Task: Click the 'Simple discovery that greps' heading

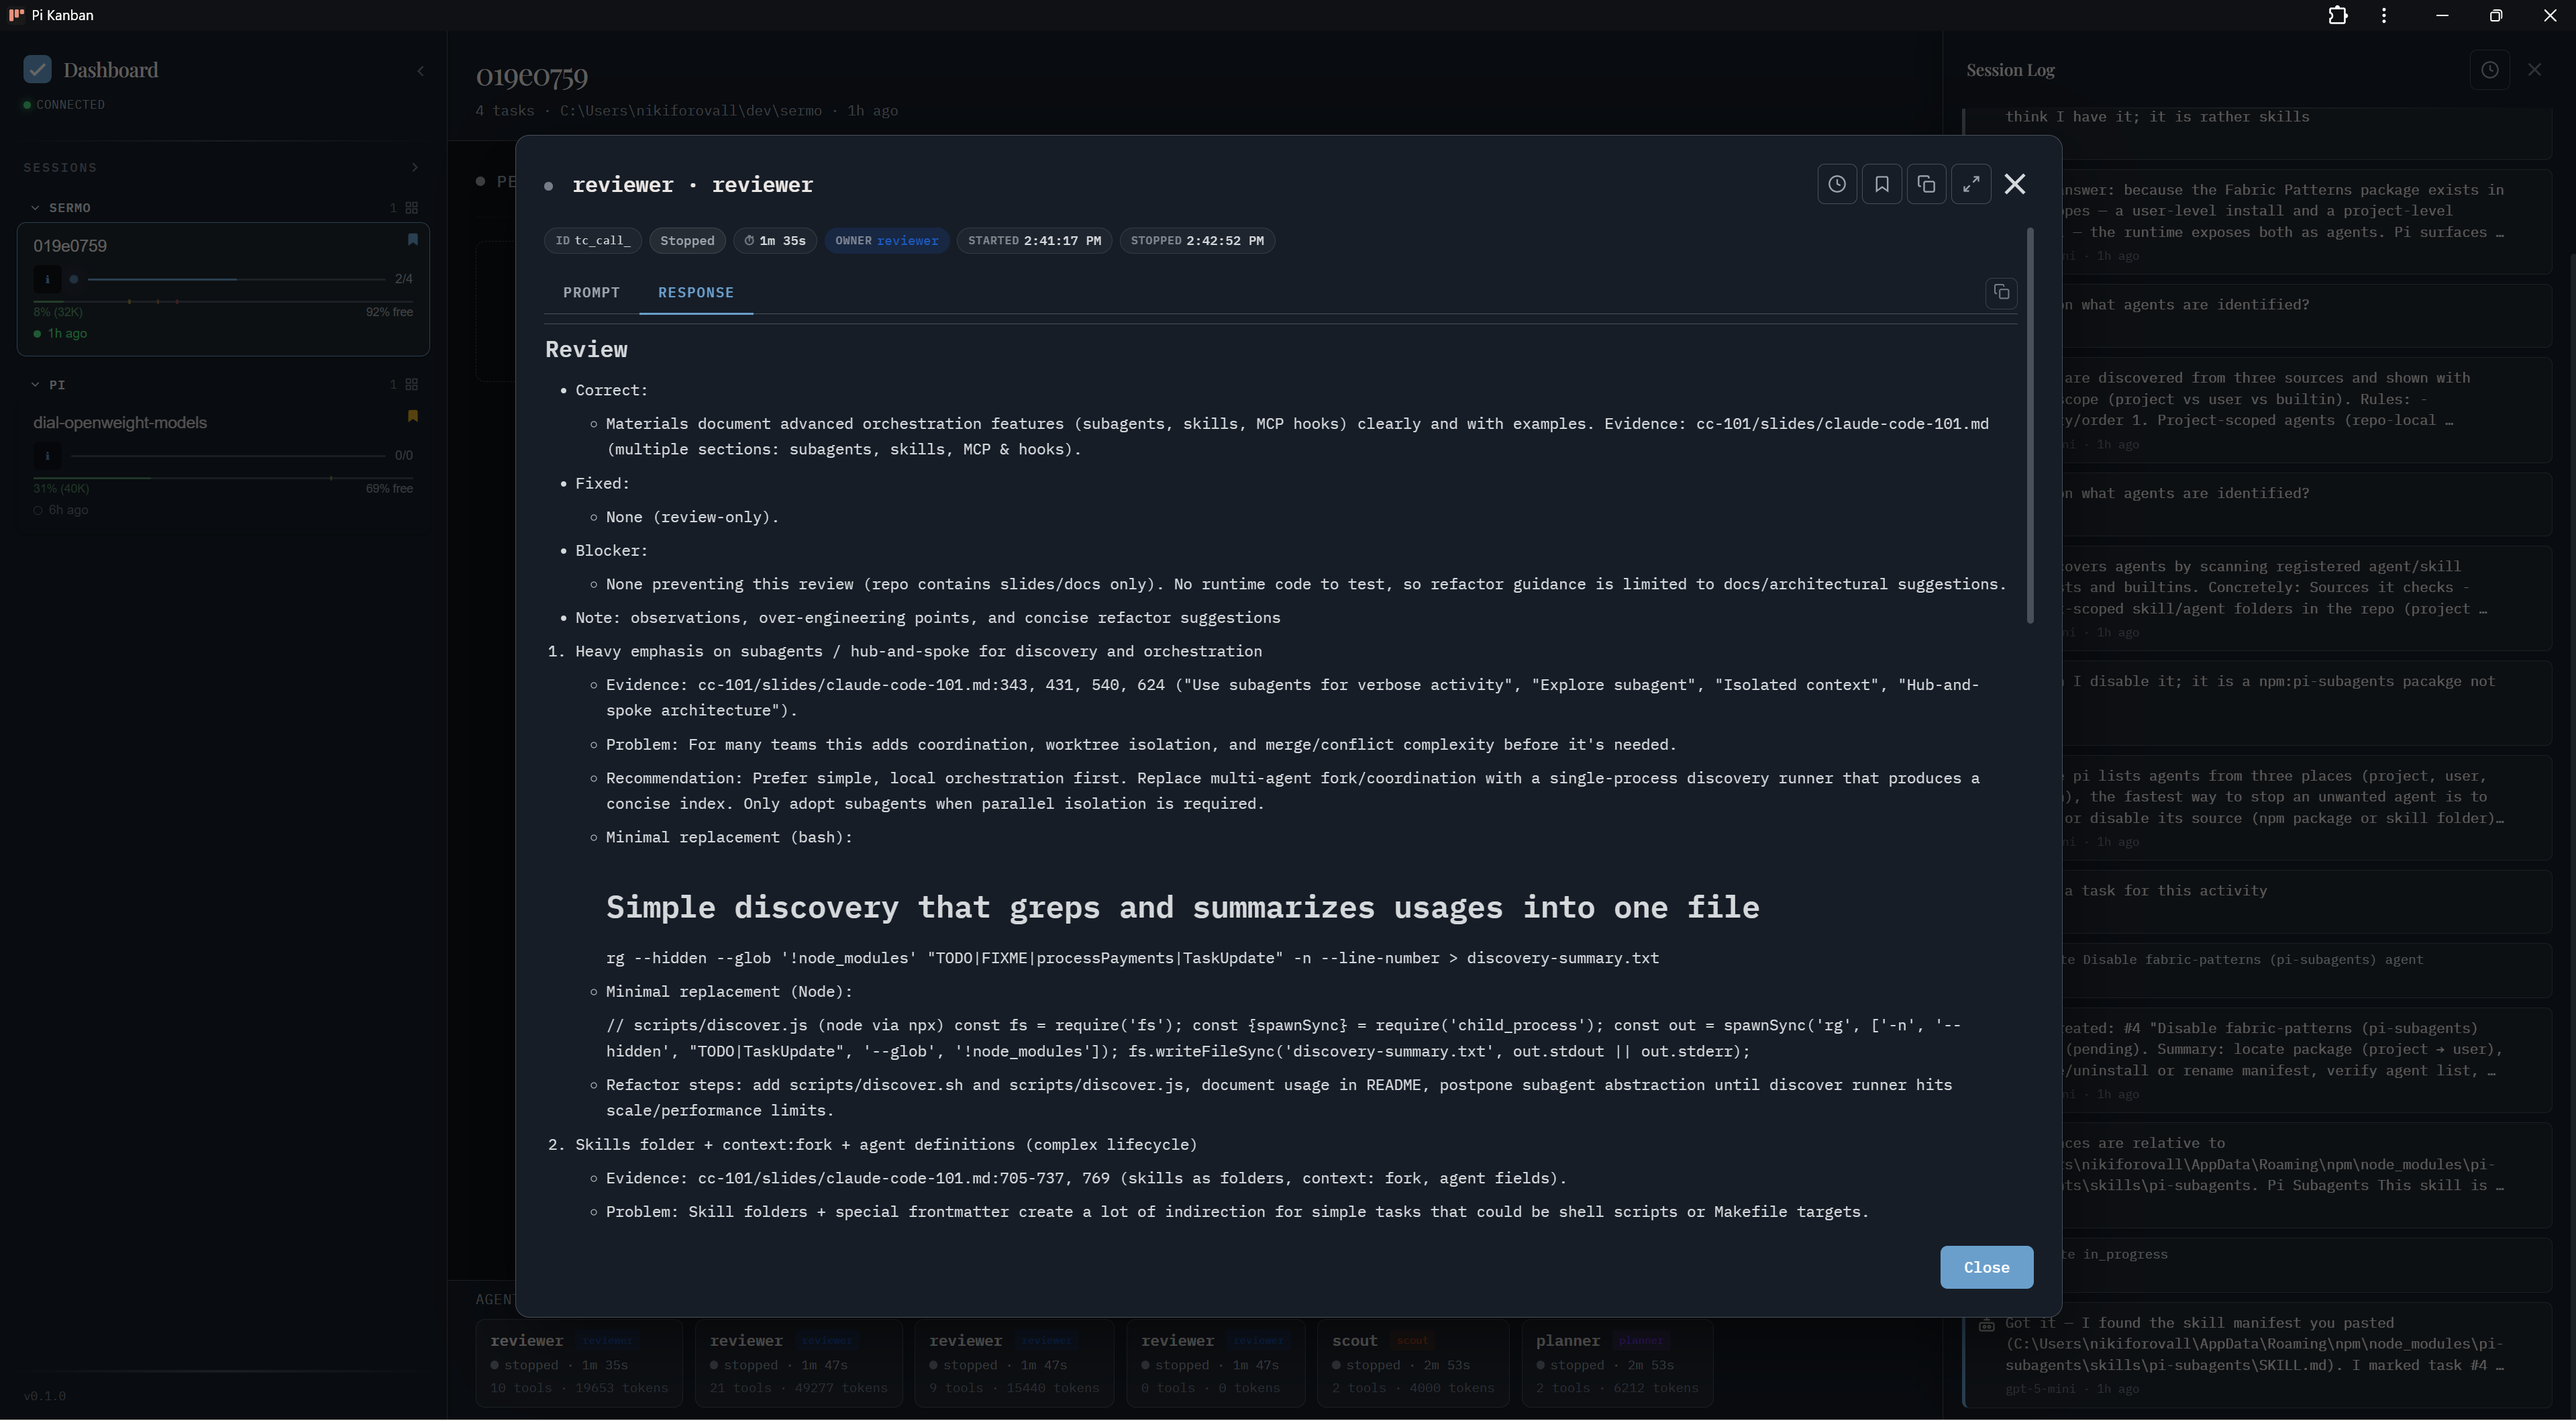Action: 1182,908
